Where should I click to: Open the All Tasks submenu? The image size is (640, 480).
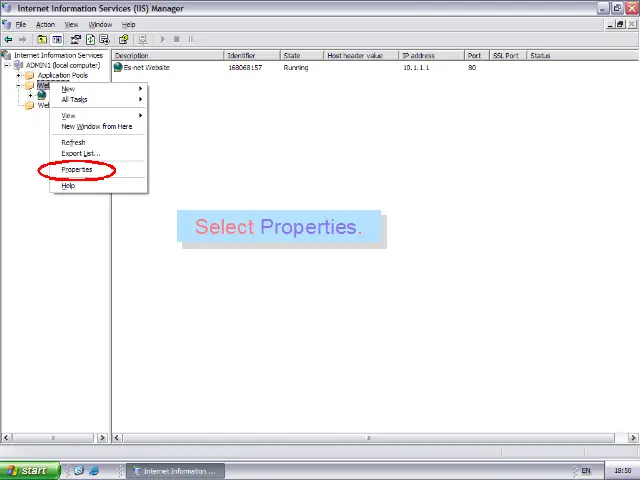74,99
